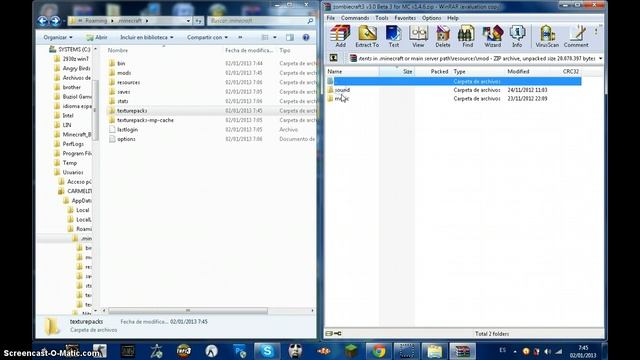
Task: Select the texturepacks-mp-cache folder
Action: pos(145,120)
